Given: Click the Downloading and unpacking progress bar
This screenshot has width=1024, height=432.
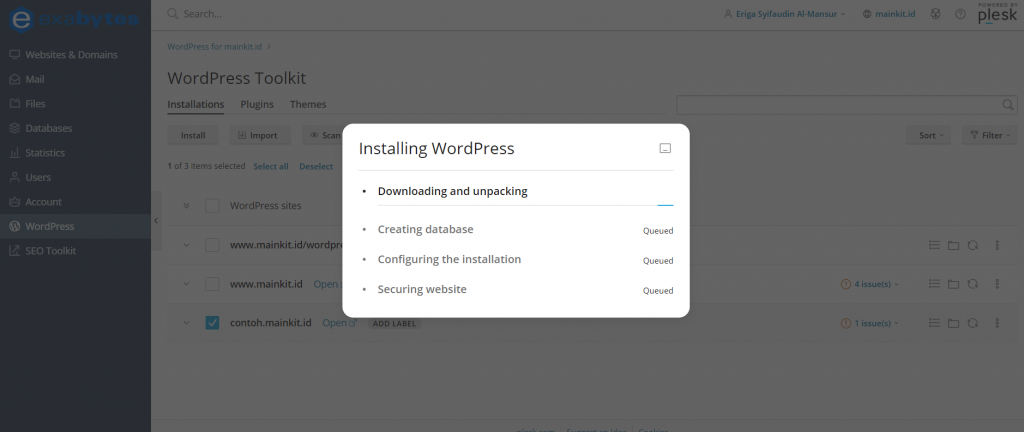Looking at the screenshot, I should (x=525, y=205).
